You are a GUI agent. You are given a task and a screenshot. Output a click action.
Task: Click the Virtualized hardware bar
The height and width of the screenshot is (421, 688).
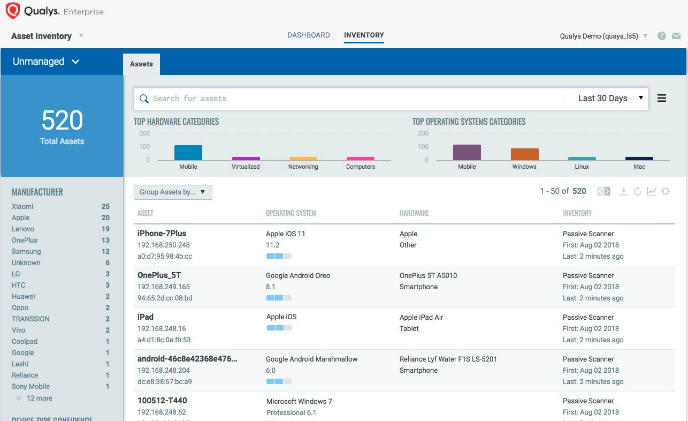(x=246, y=158)
